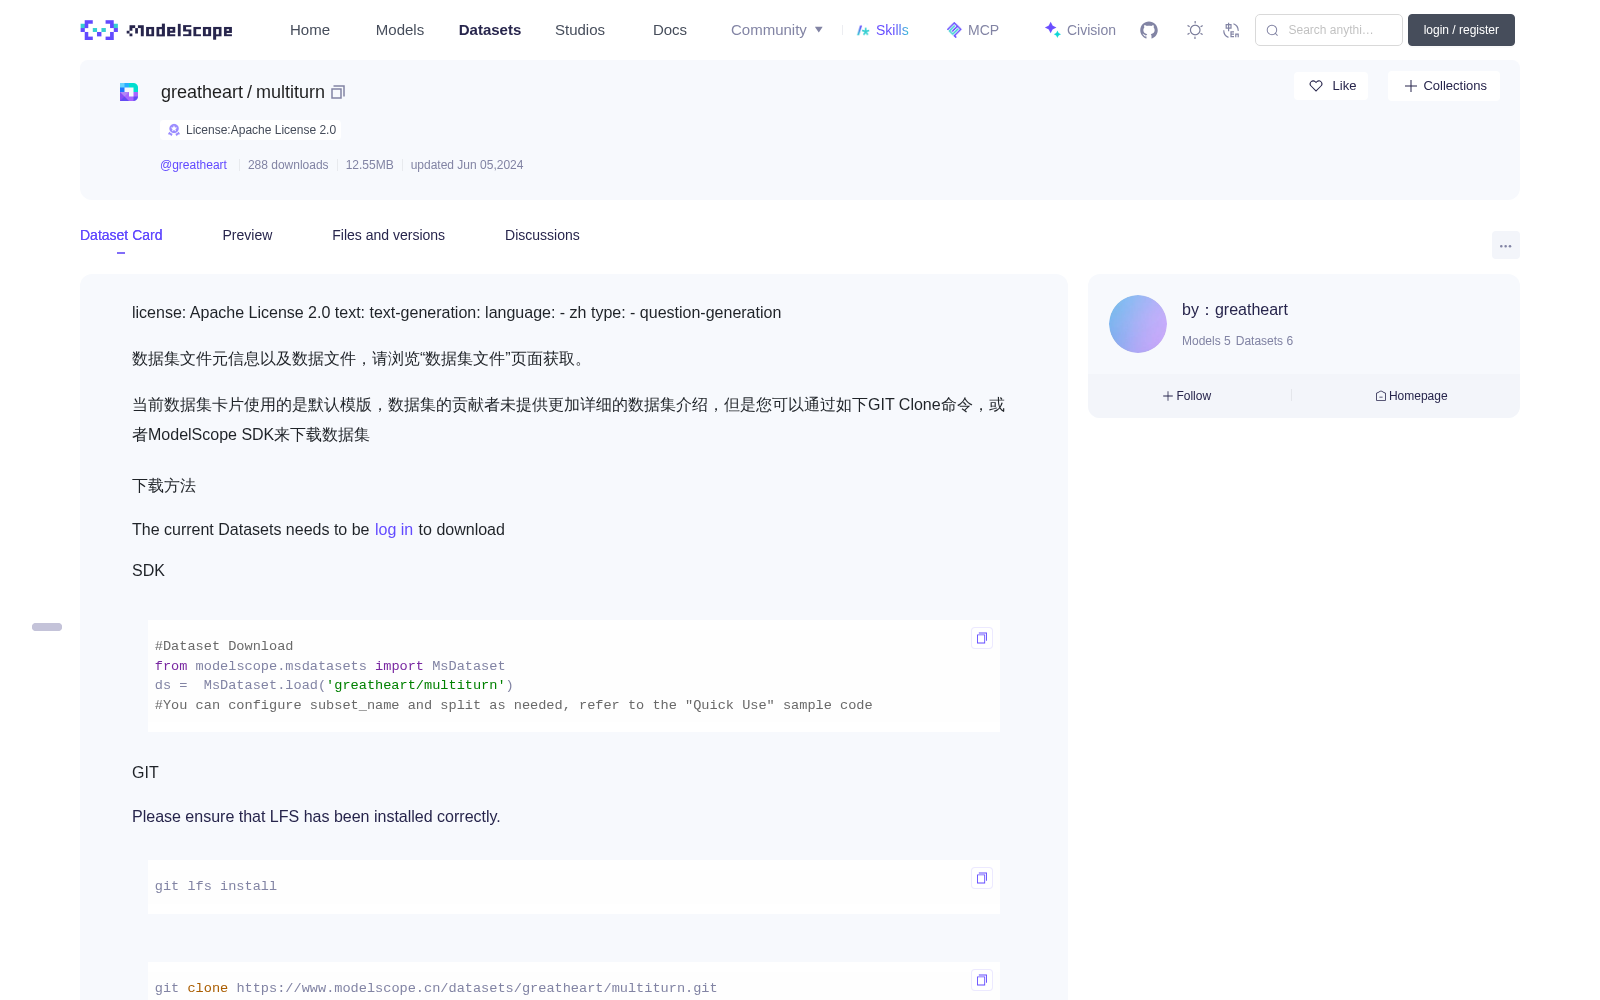Click the '288 downloads' text
This screenshot has width=1600, height=1000.
click(288, 165)
